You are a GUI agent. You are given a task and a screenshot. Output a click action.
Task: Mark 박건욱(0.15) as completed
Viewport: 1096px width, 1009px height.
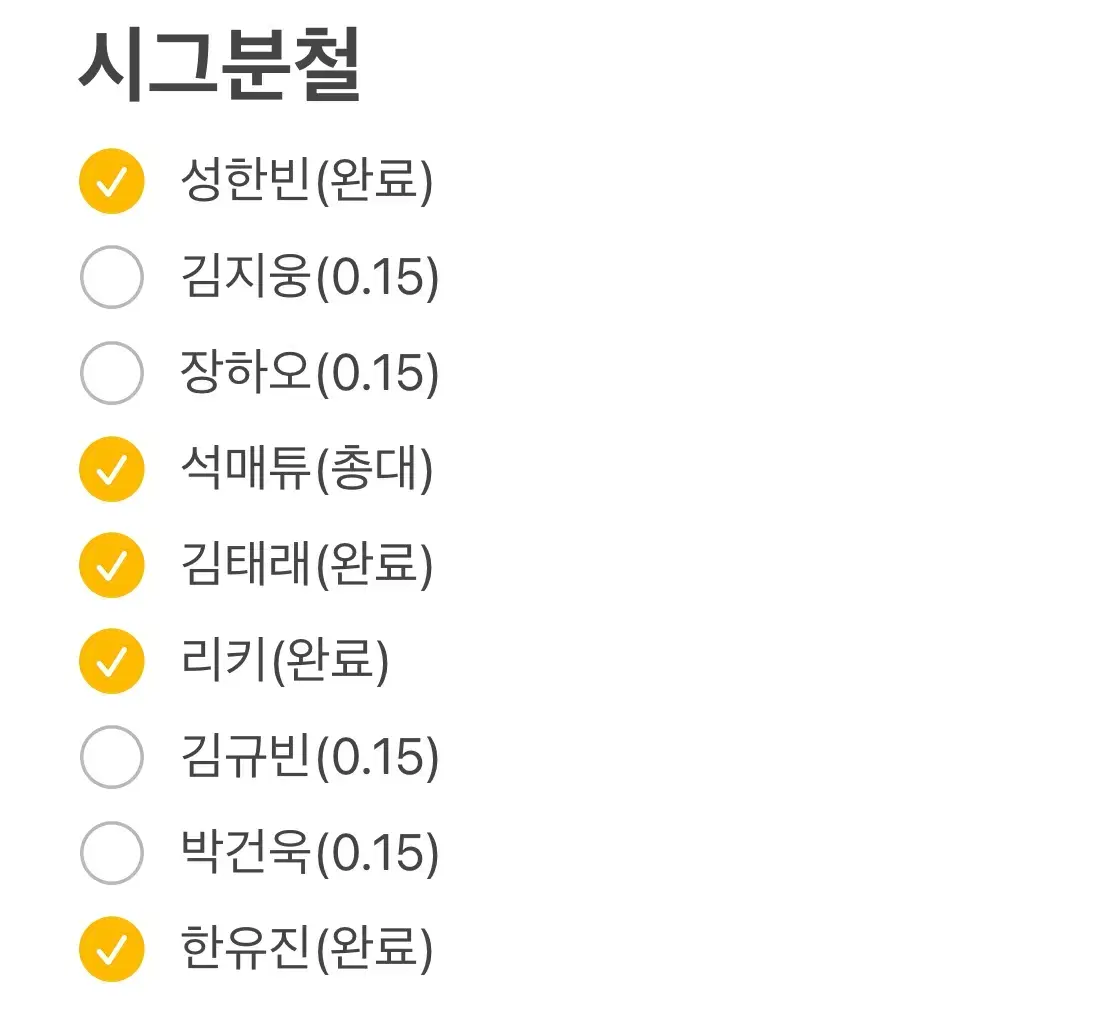point(112,852)
